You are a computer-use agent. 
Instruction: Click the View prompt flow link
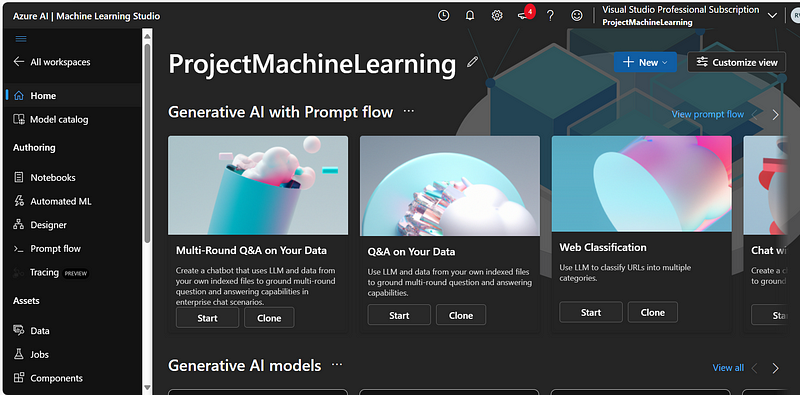click(x=707, y=114)
